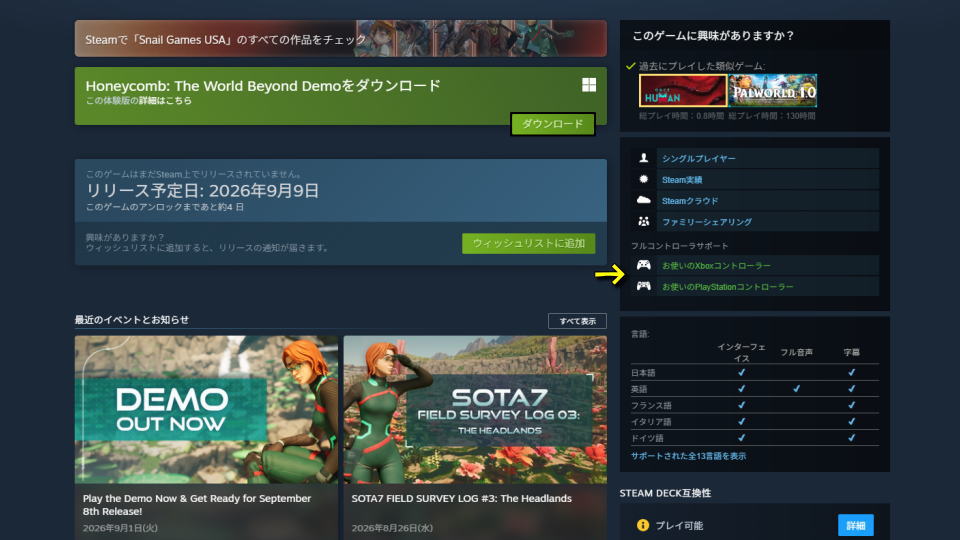Open Snail Games USA all titles banner

340,39
